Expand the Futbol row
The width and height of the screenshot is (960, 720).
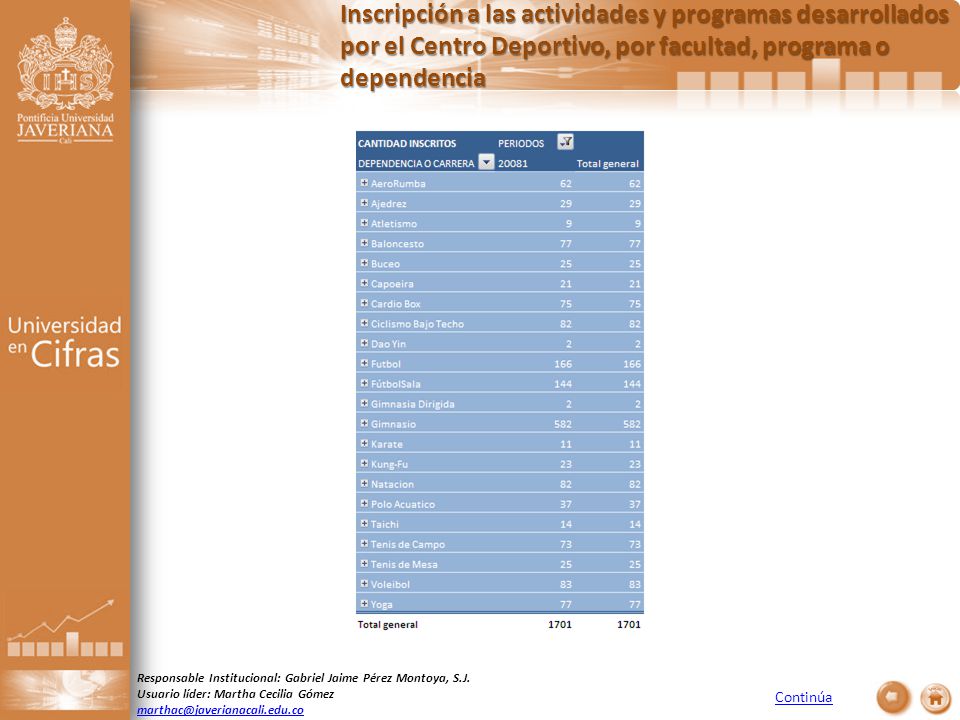(x=364, y=363)
